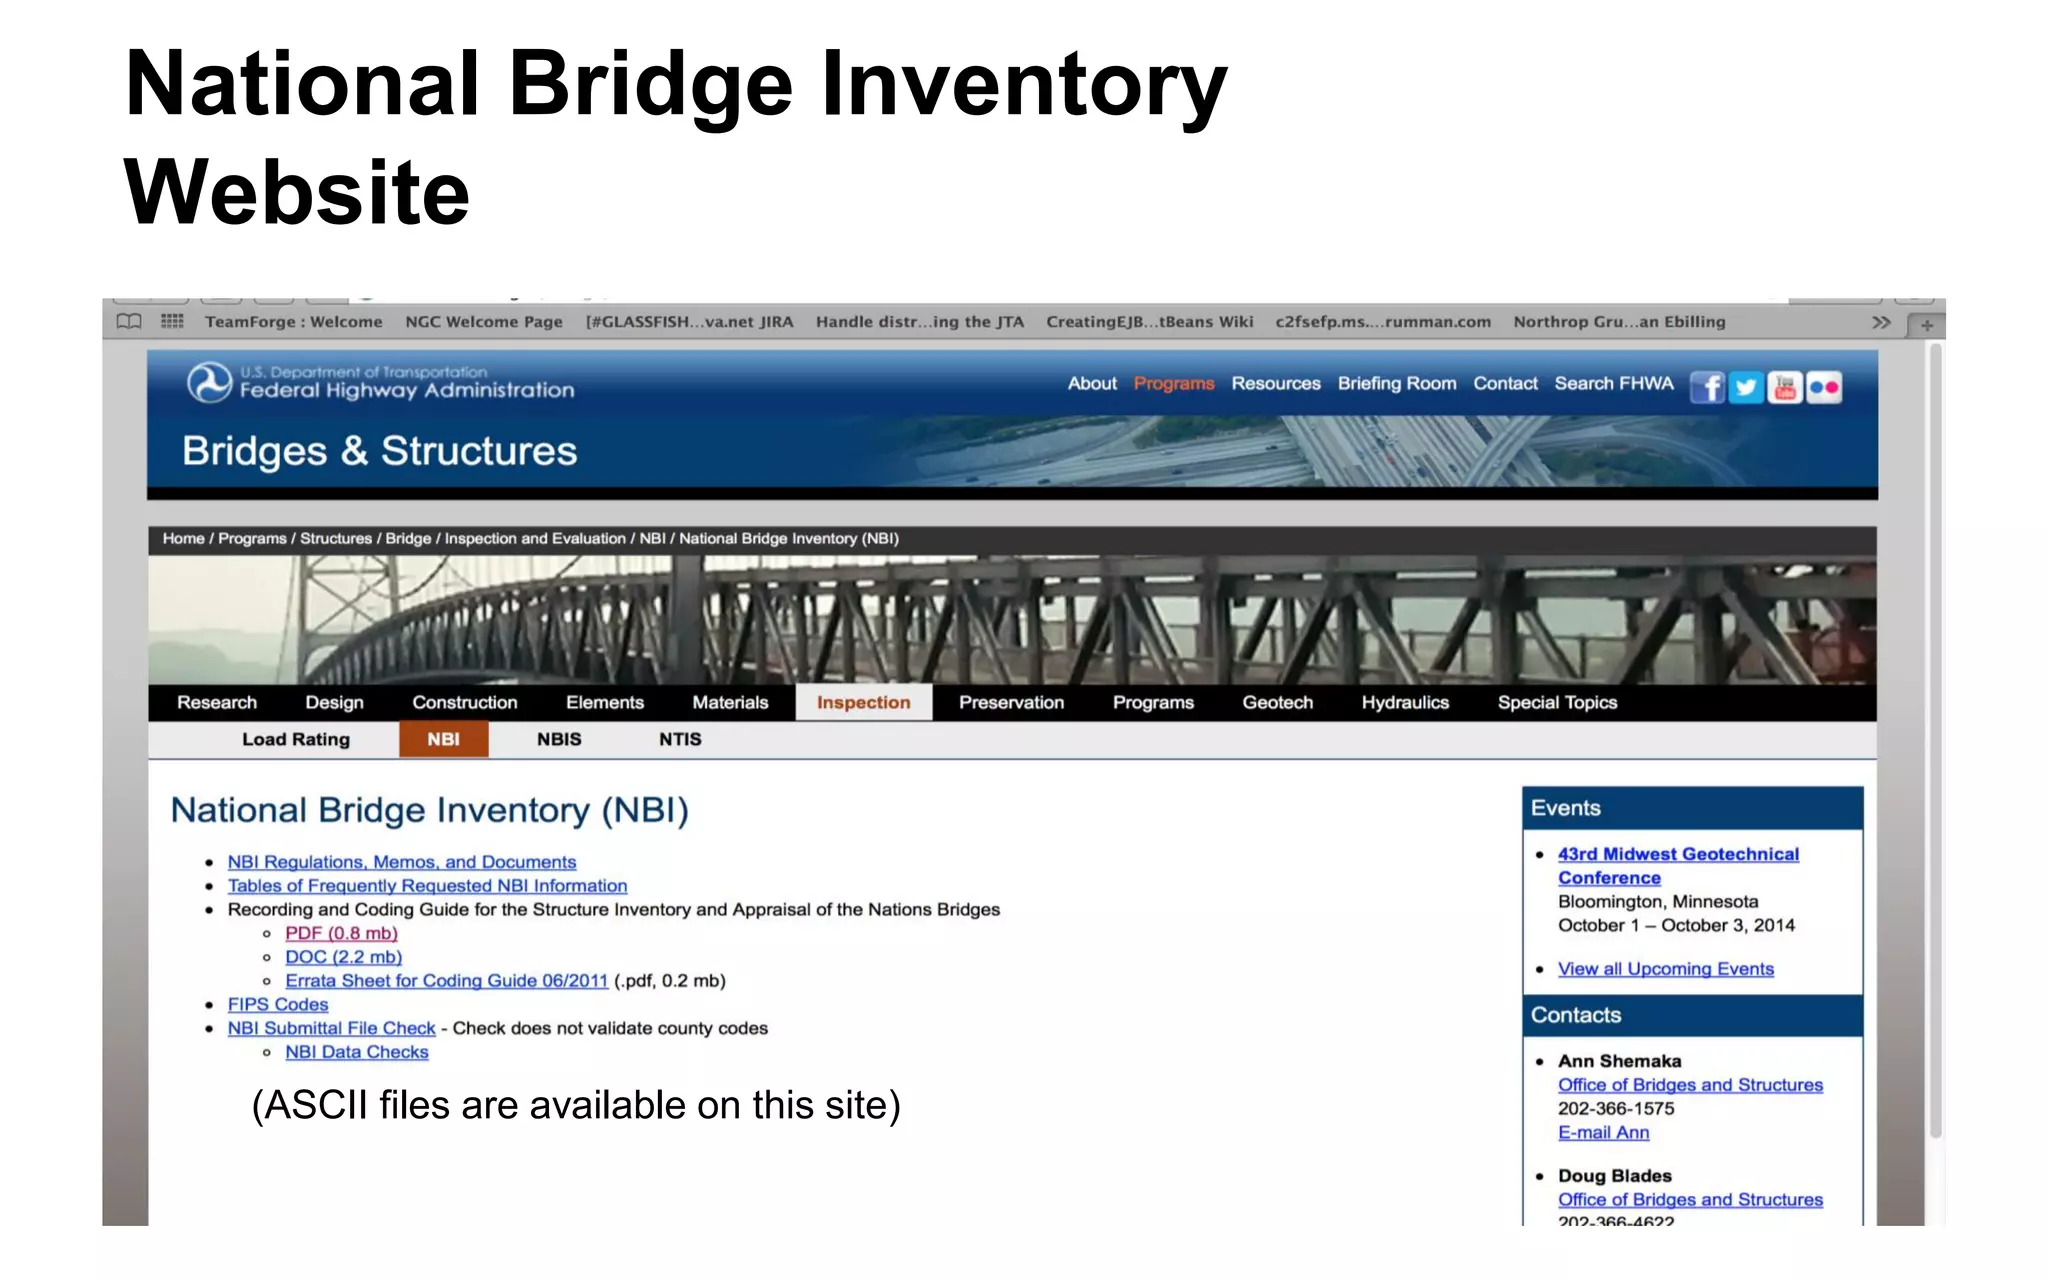The image size is (2048, 1280).
Task: Open the NBI Regulations, Memos, and Documents link
Action: [x=402, y=862]
